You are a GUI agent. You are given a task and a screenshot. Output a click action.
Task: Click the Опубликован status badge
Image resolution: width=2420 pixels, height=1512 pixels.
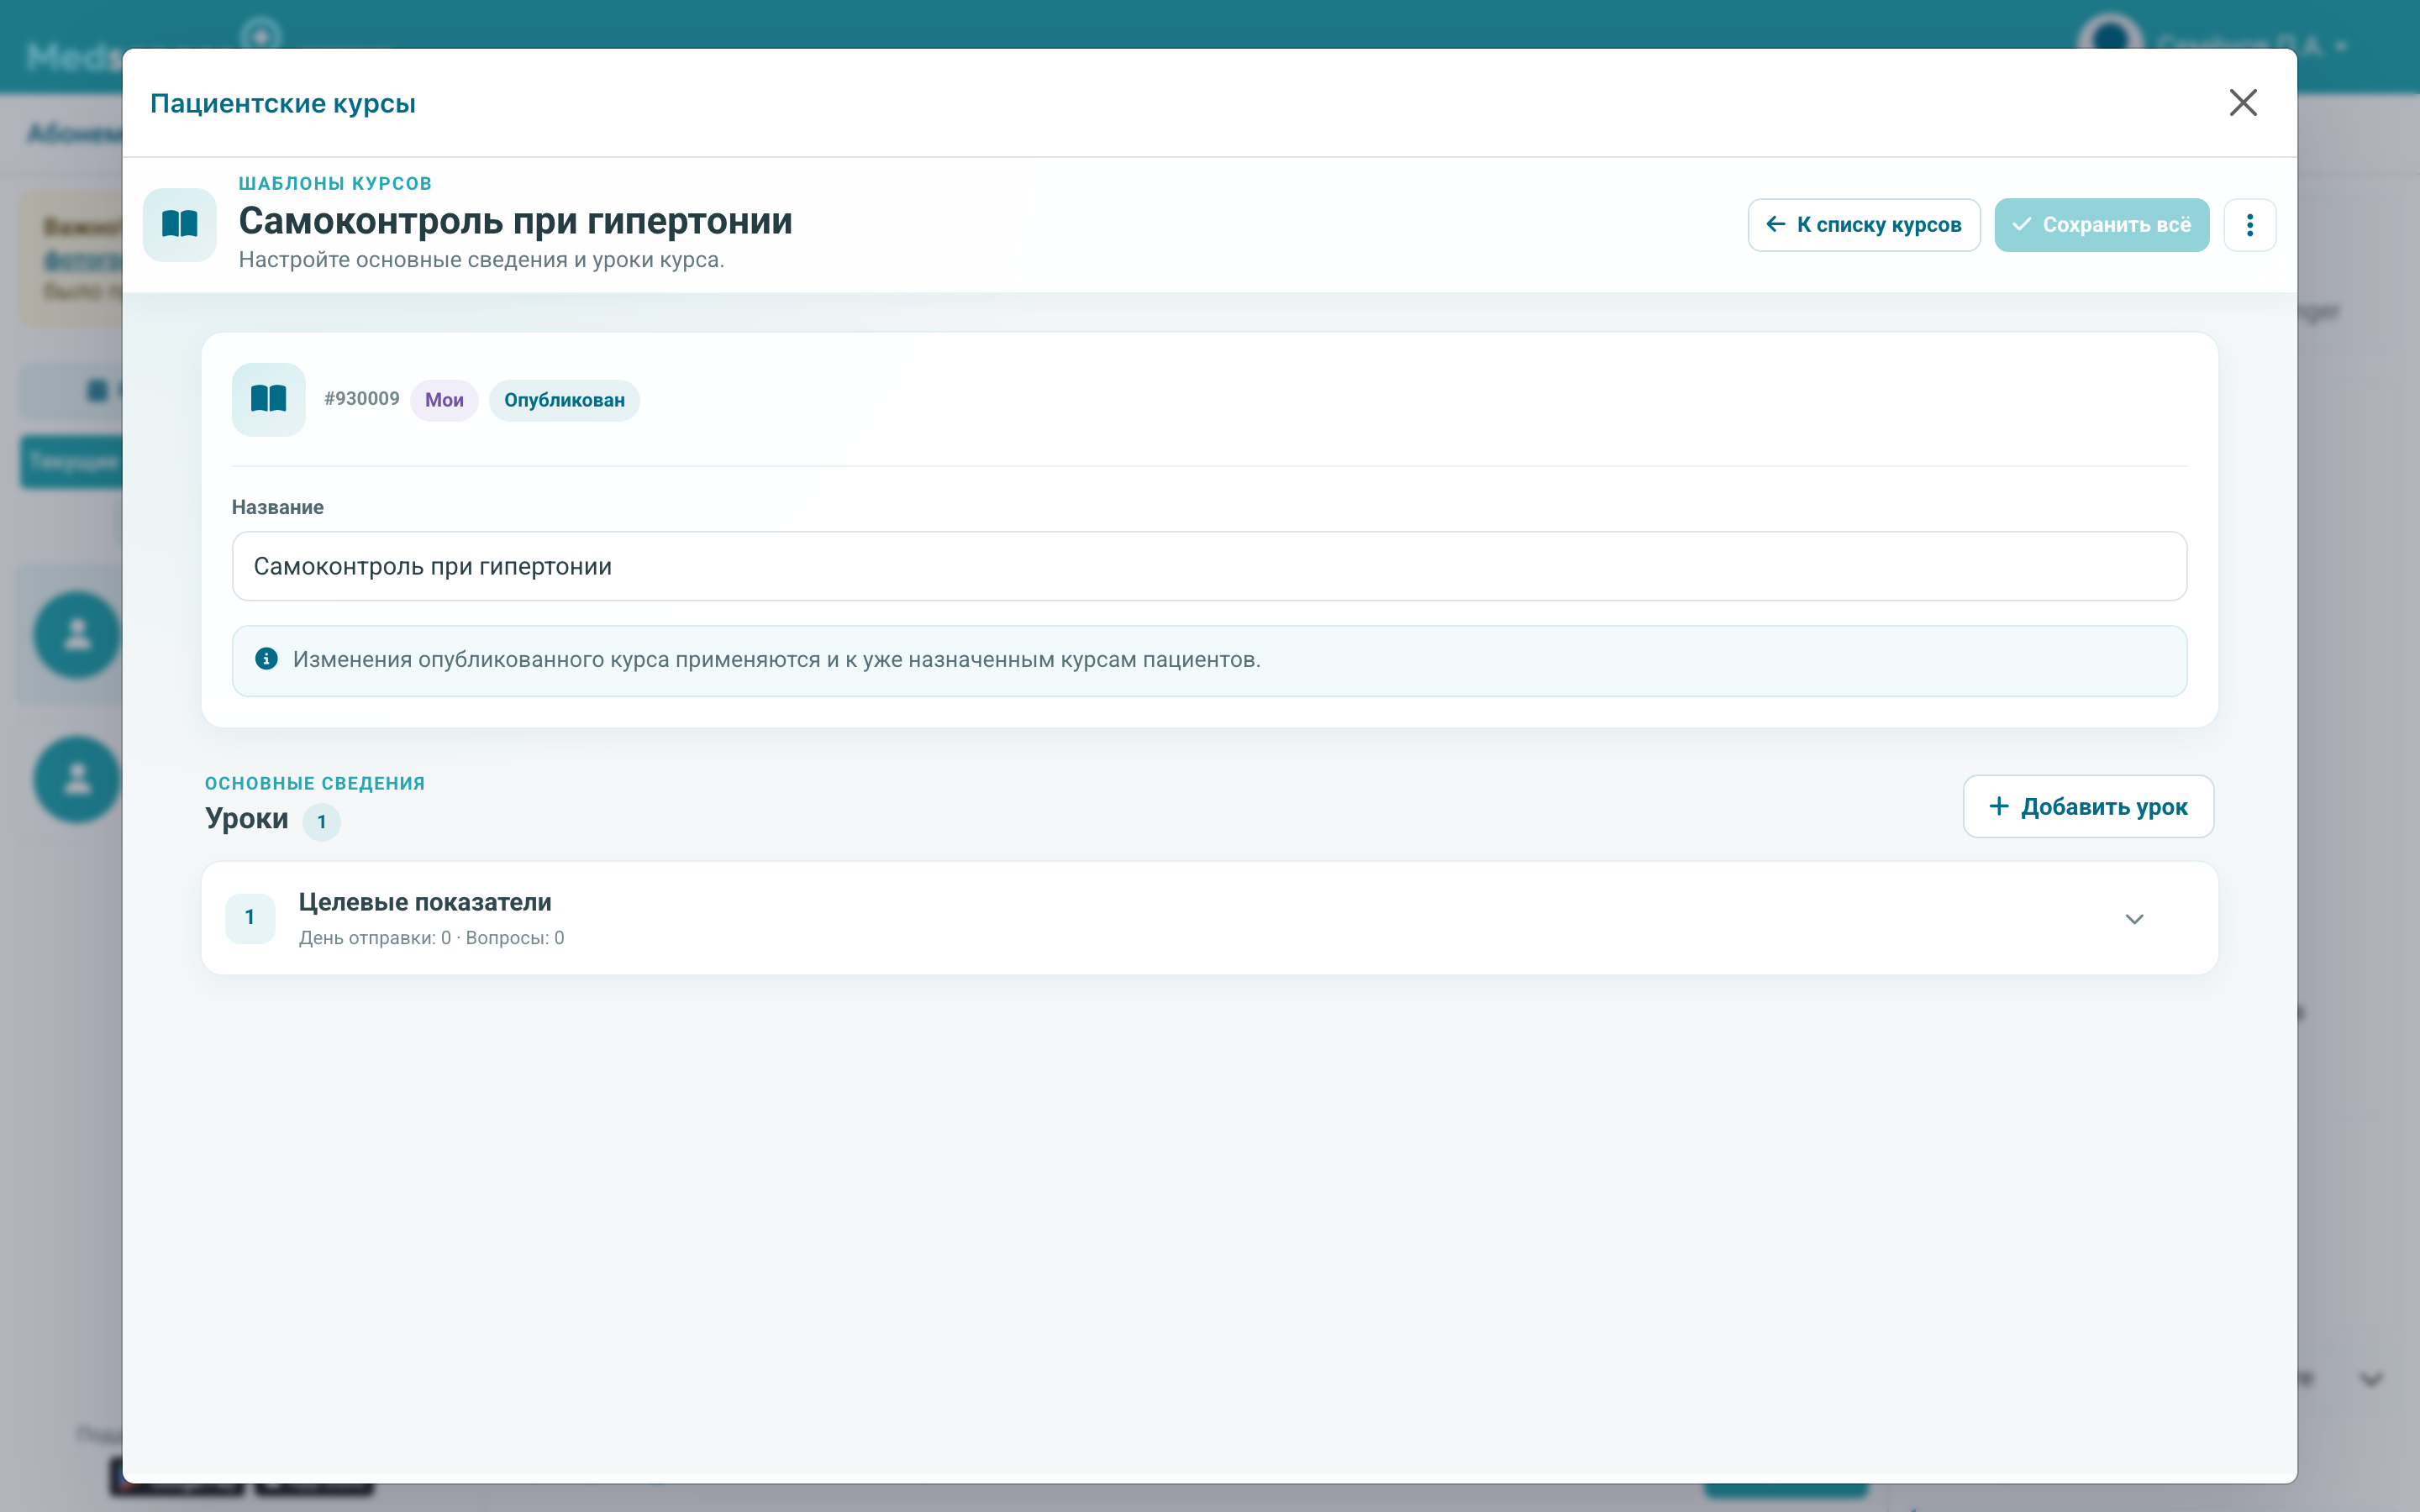click(x=564, y=400)
